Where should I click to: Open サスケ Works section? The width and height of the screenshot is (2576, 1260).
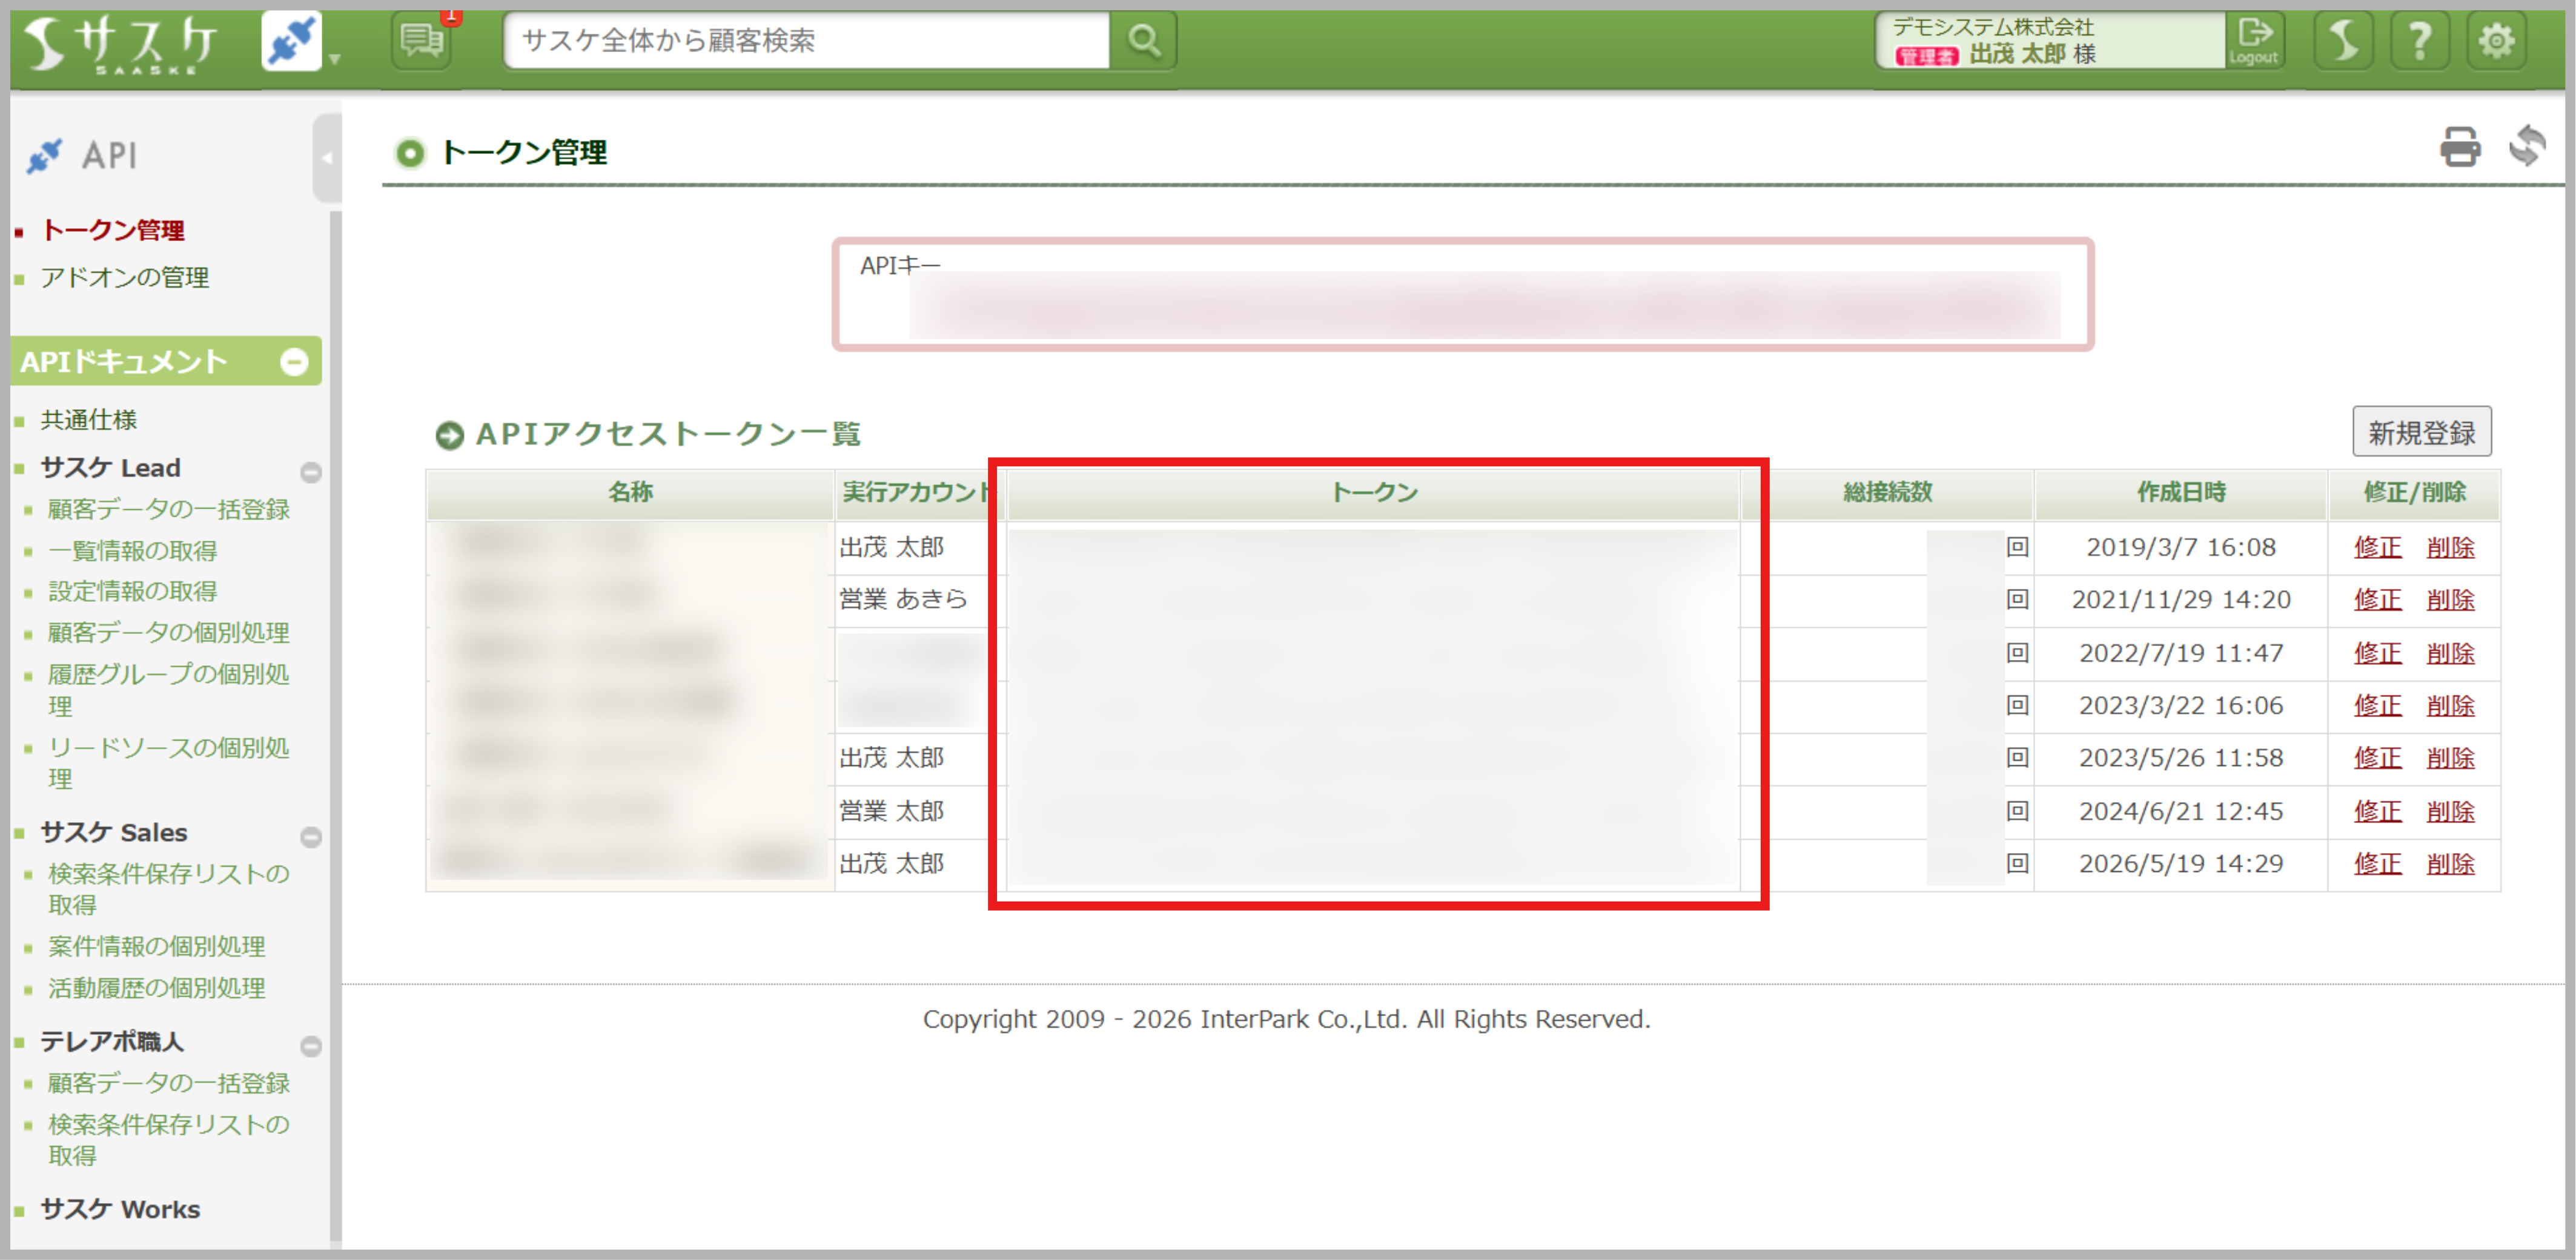(x=120, y=1209)
